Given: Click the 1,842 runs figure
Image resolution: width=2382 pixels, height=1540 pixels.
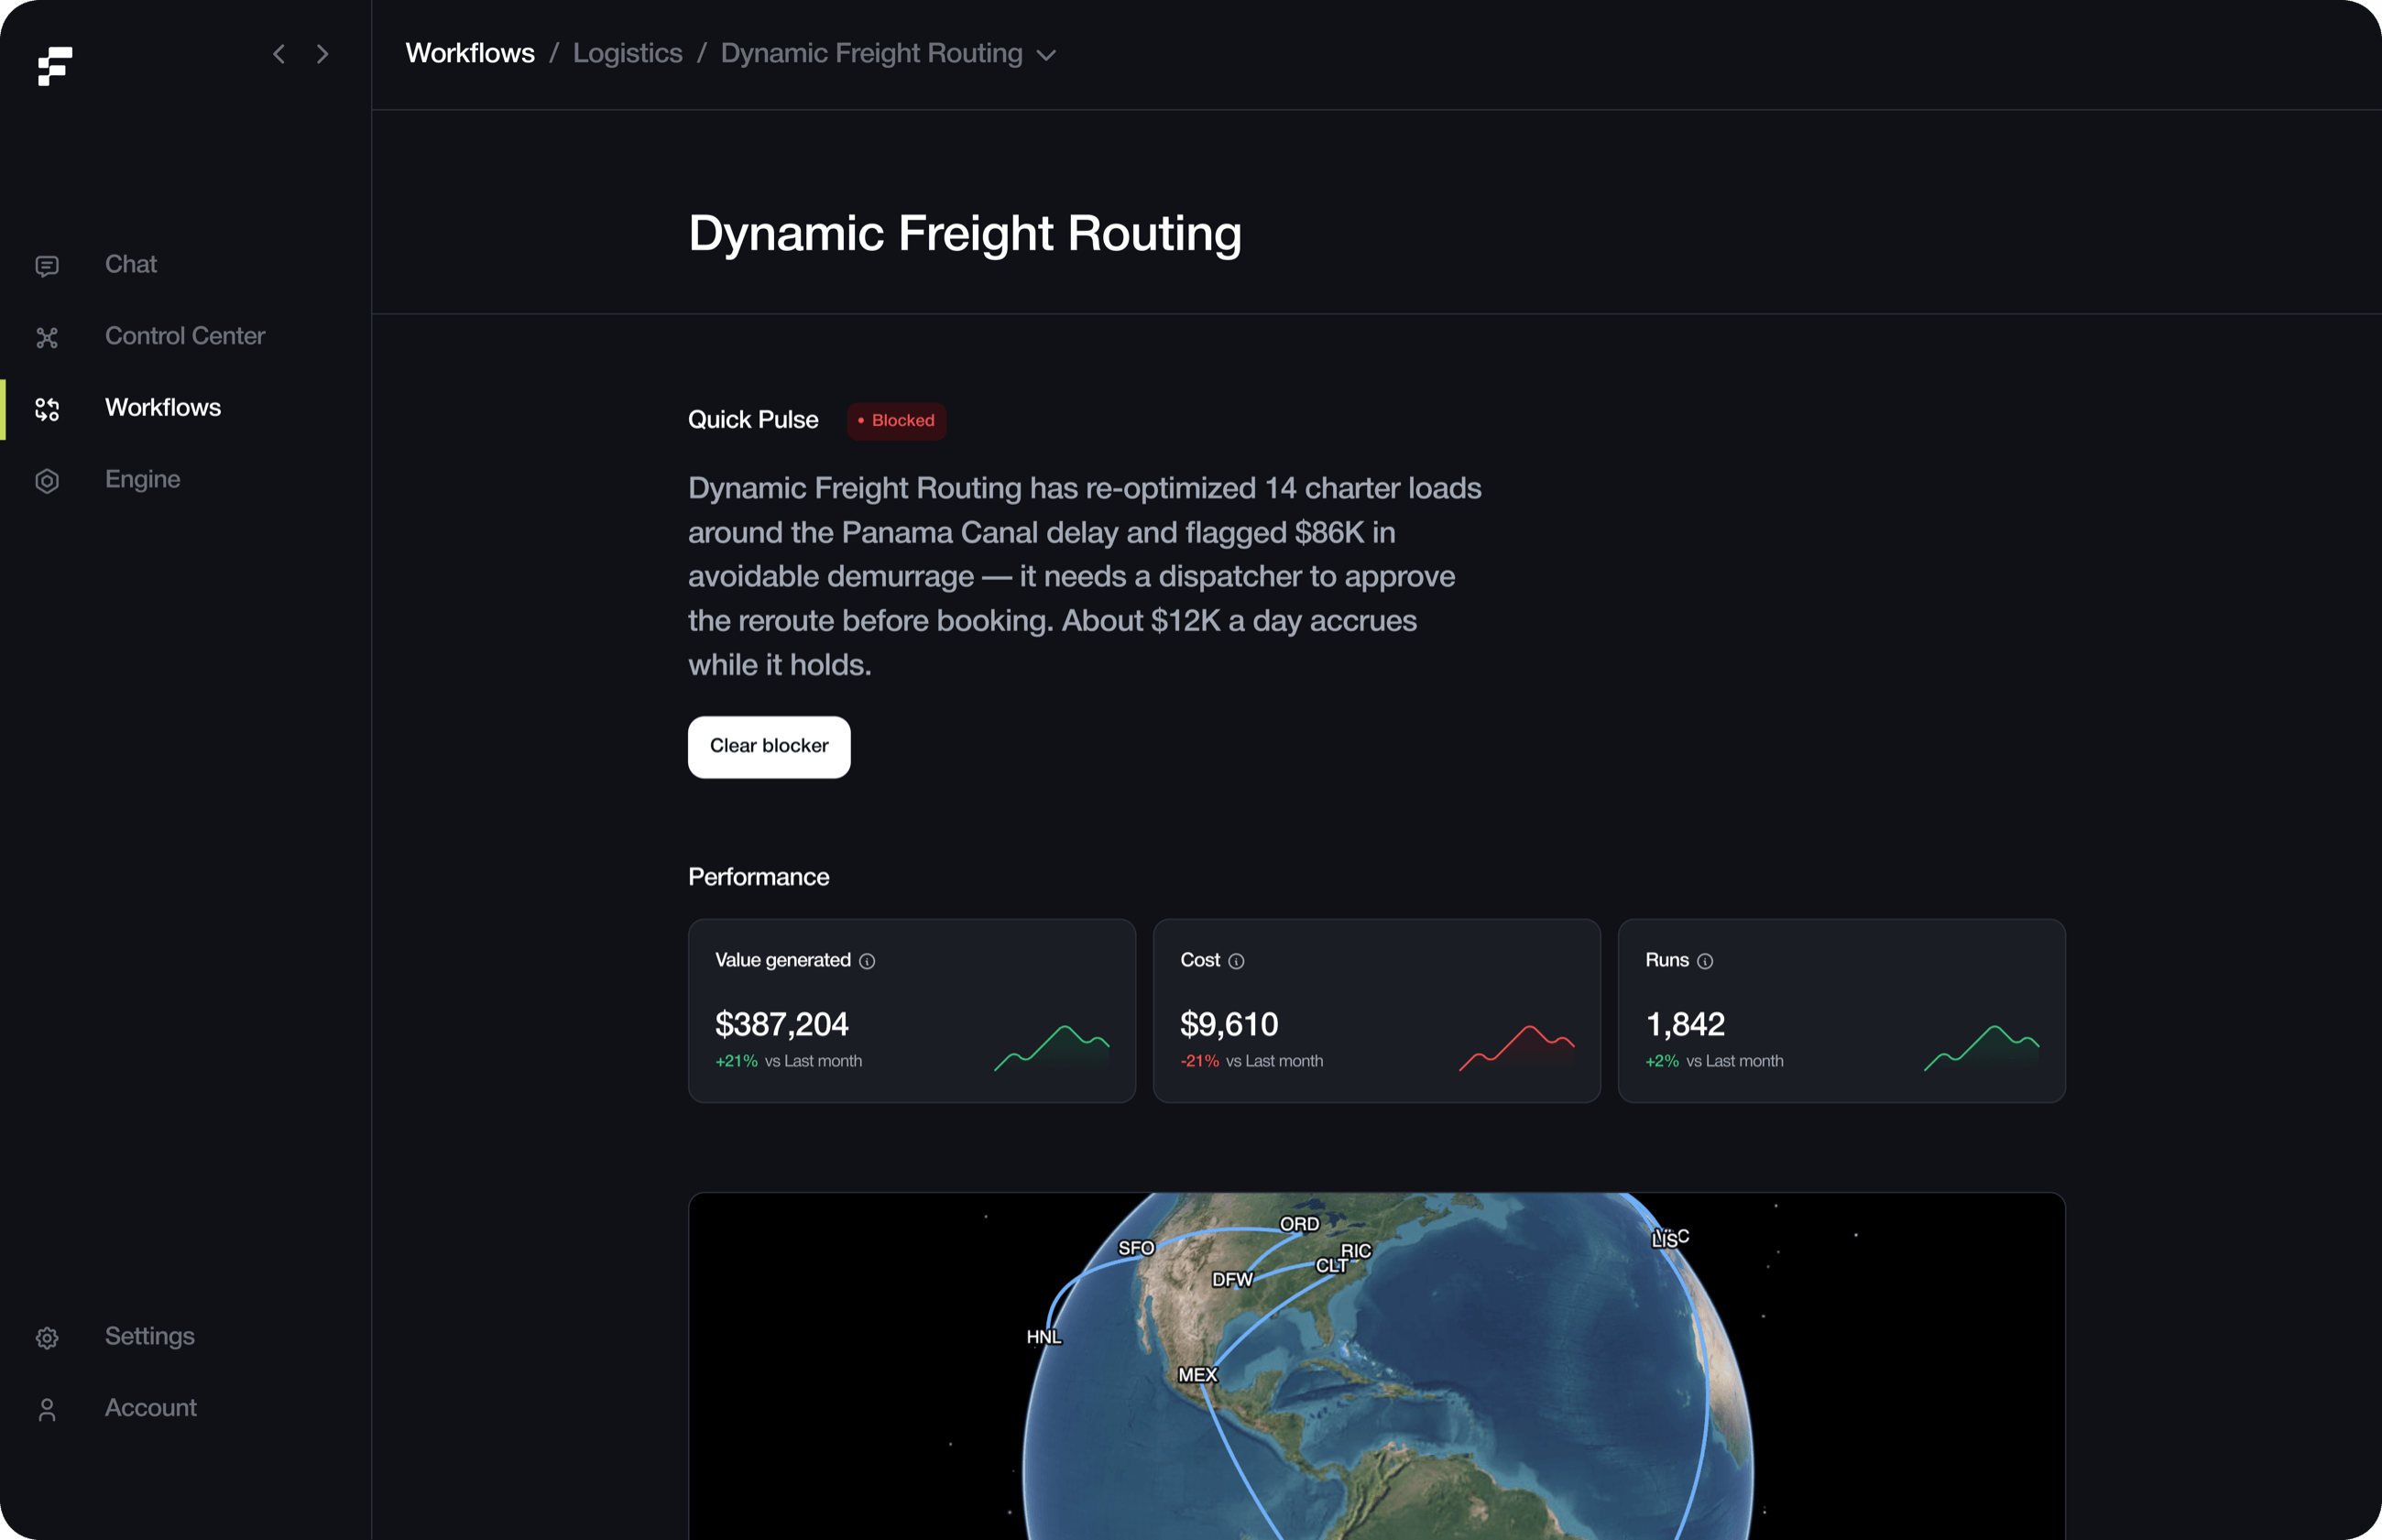Looking at the screenshot, I should point(1685,1024).
